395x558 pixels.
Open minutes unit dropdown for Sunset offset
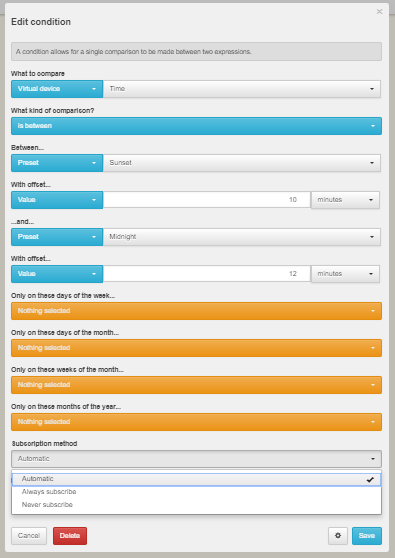345,200
